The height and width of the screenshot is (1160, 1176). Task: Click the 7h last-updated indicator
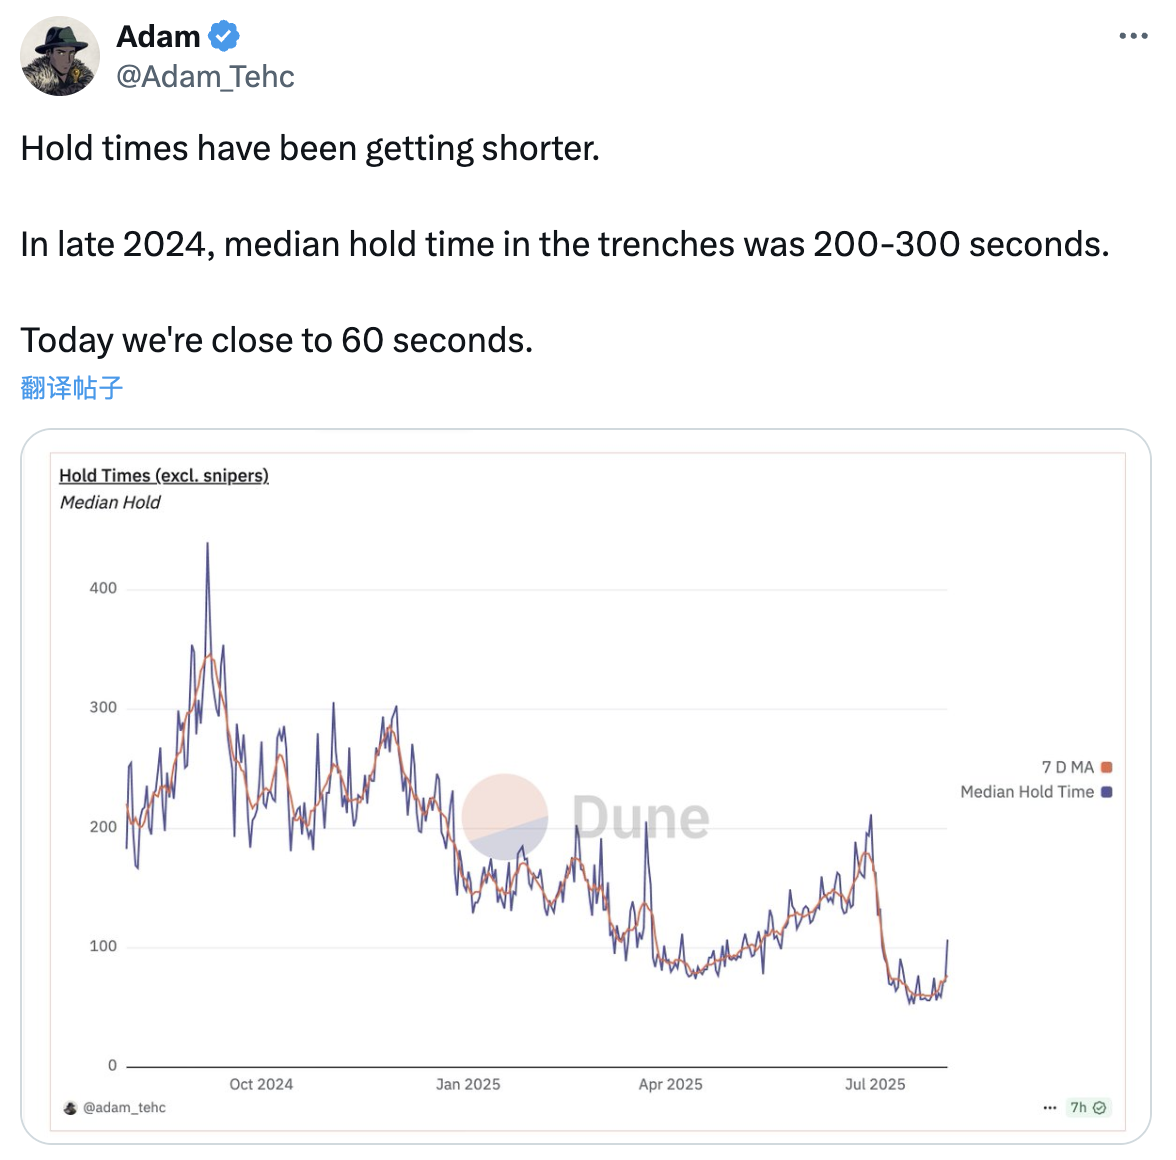click(1078, 1108)
